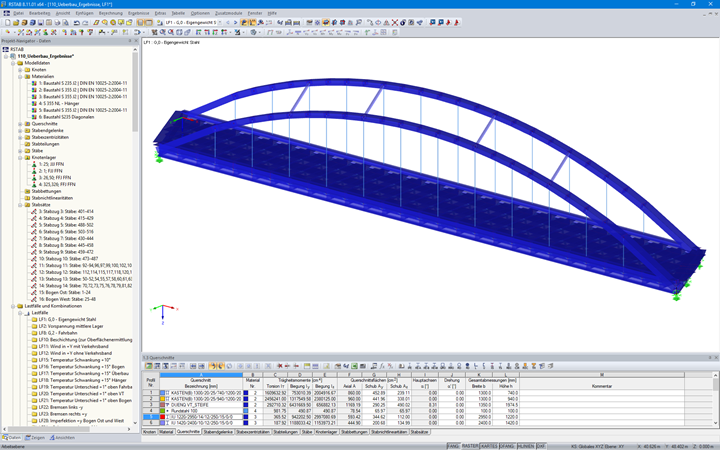Open the Ansichten navigator tab

point(62,438)
